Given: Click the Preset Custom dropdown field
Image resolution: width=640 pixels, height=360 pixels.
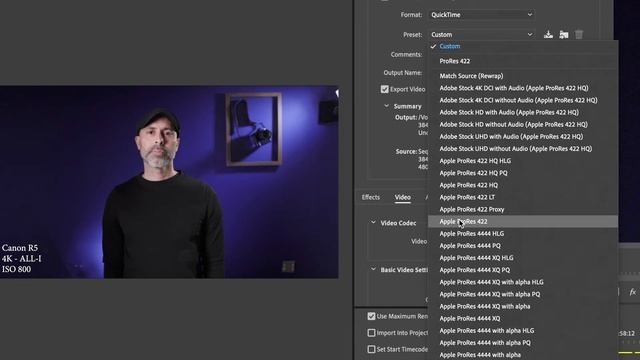Looking at the screenshot, I should 482,35.
